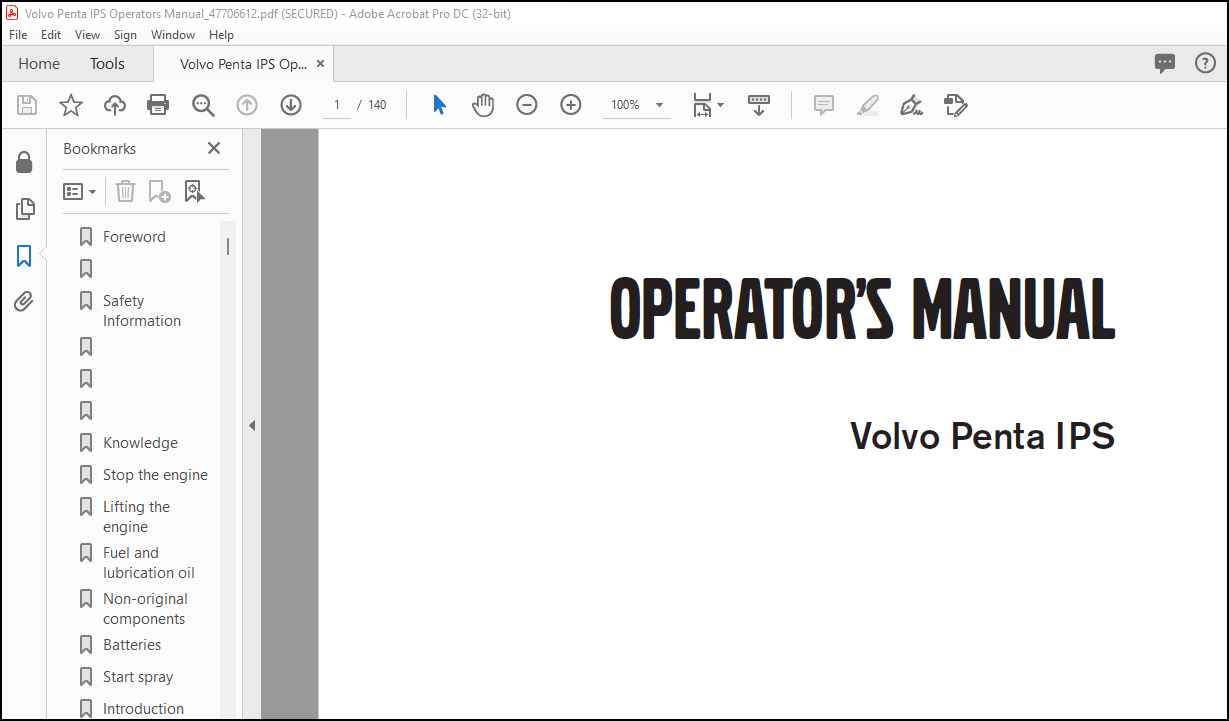The image size is (1229, 721).
Task: Show security settings lock icon
Action: coord(24,163)
